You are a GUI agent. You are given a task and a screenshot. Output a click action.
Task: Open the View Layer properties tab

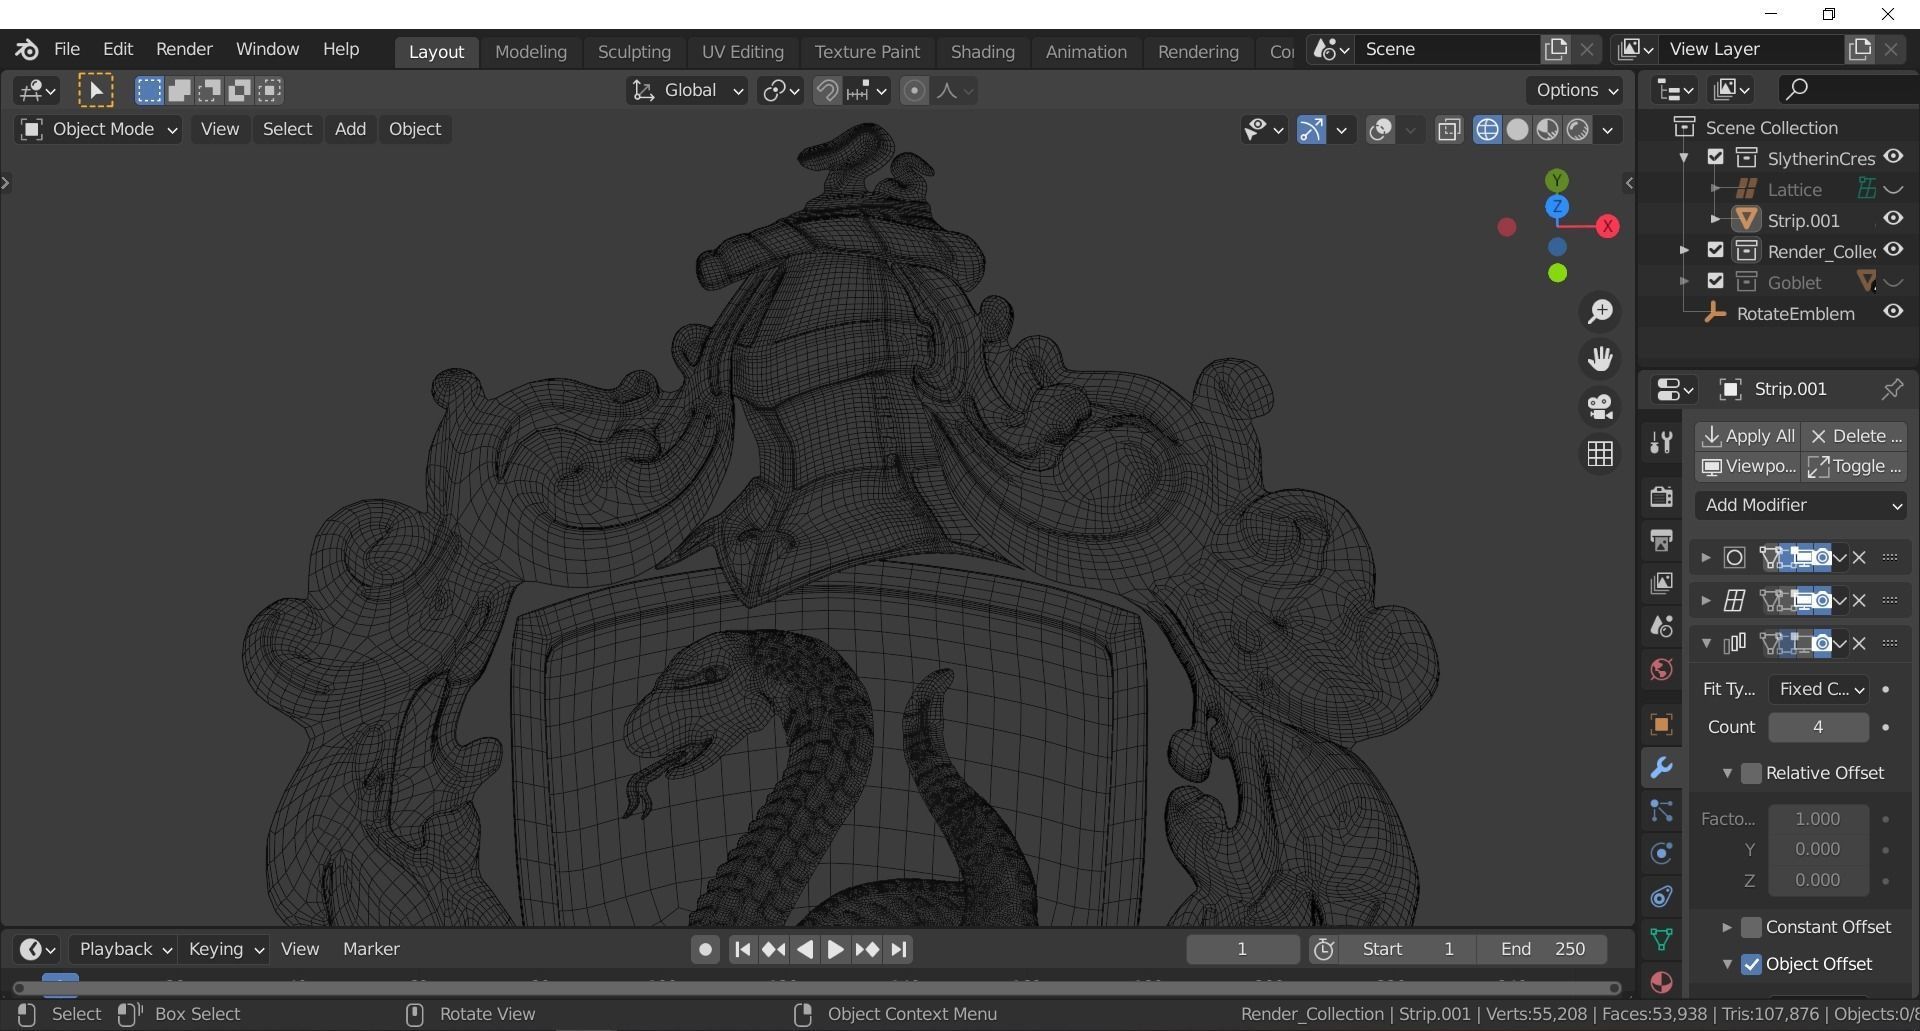[x=1661, y=583]
